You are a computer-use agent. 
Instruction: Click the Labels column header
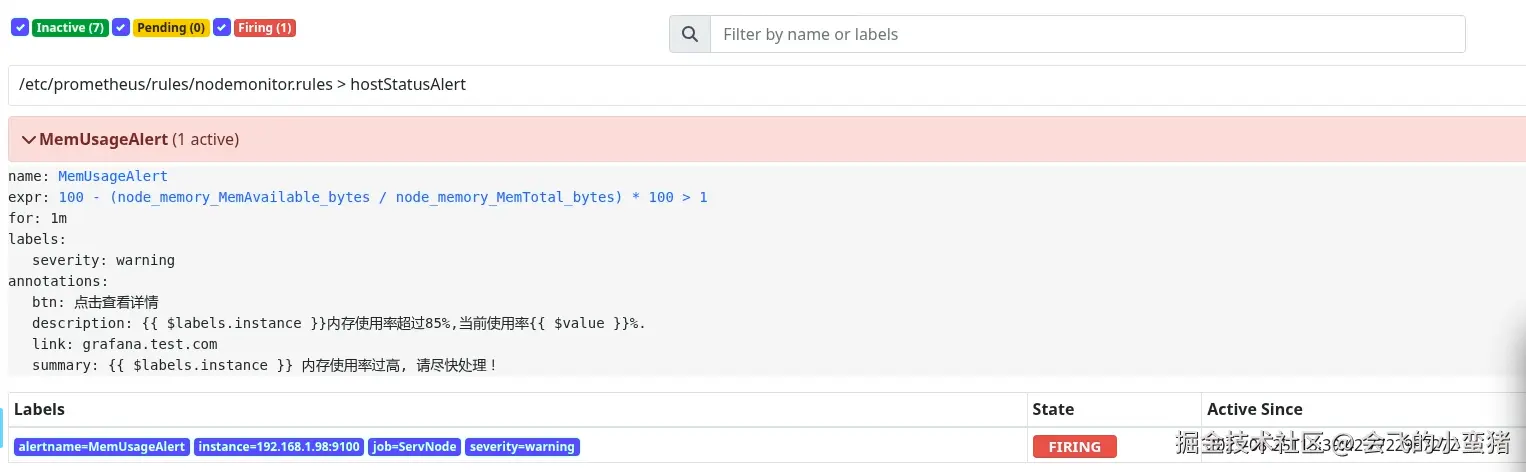(x=40, y=409)
